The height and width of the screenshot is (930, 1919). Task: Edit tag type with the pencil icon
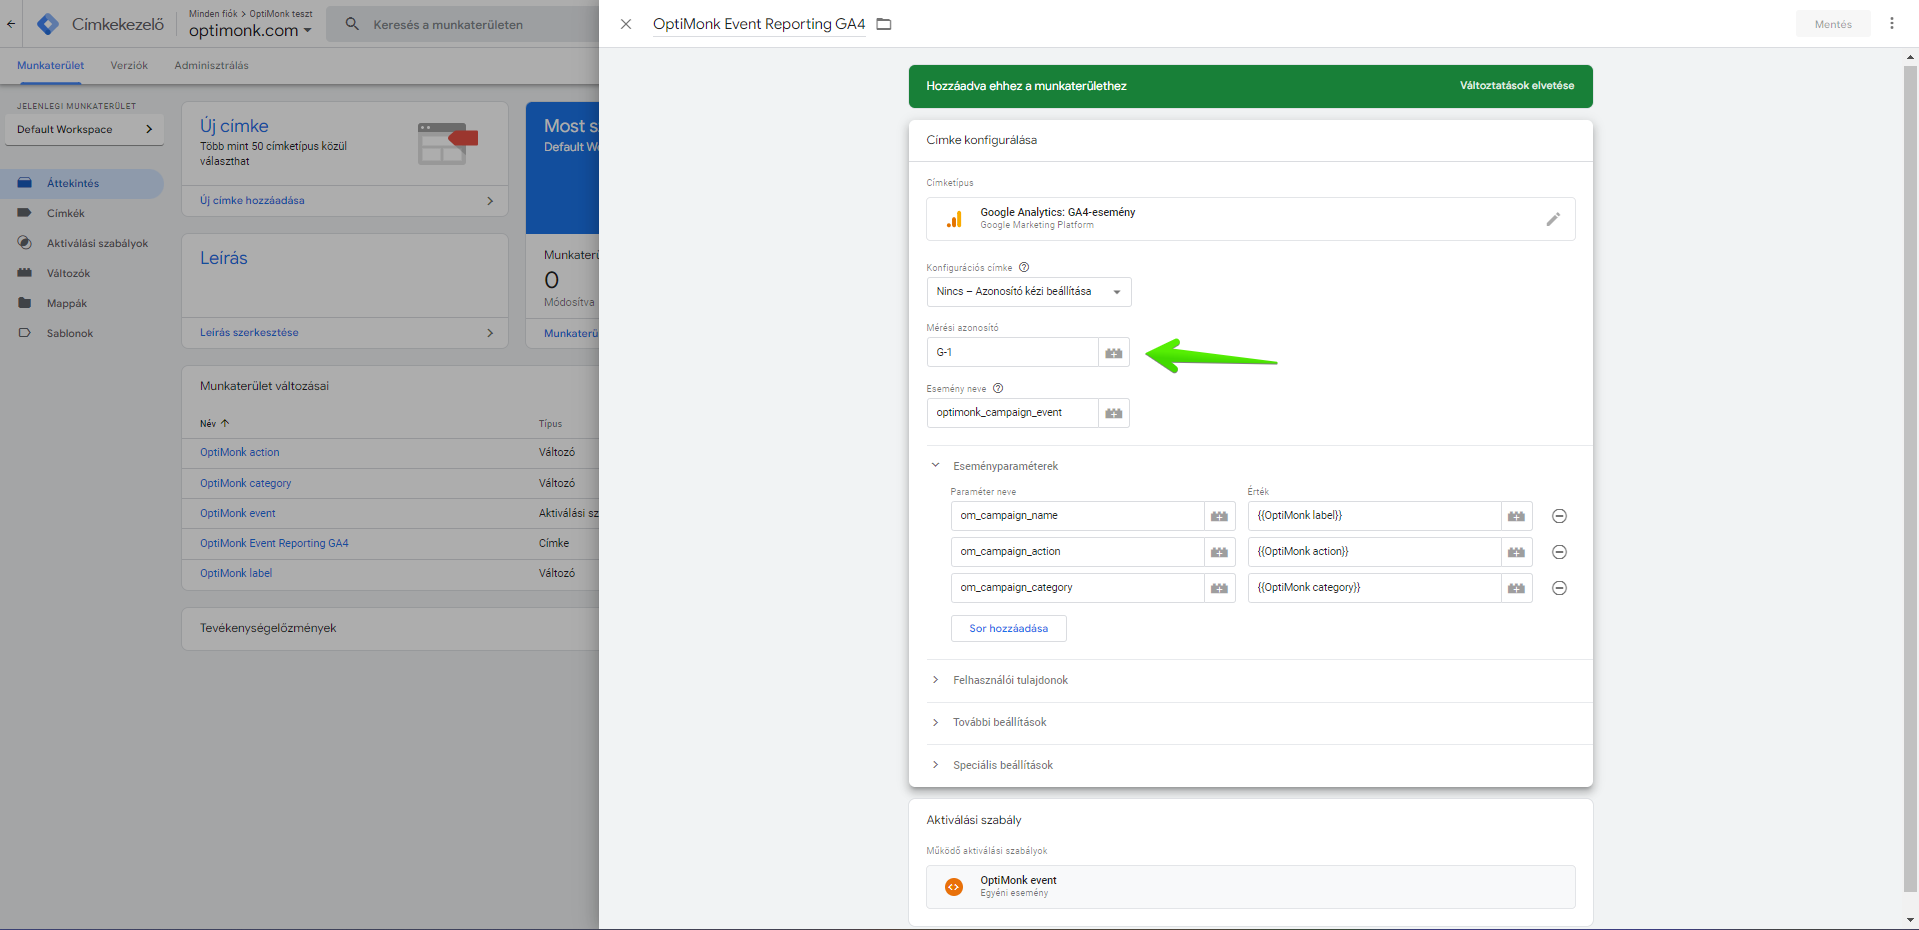(x=1553, y=219)
